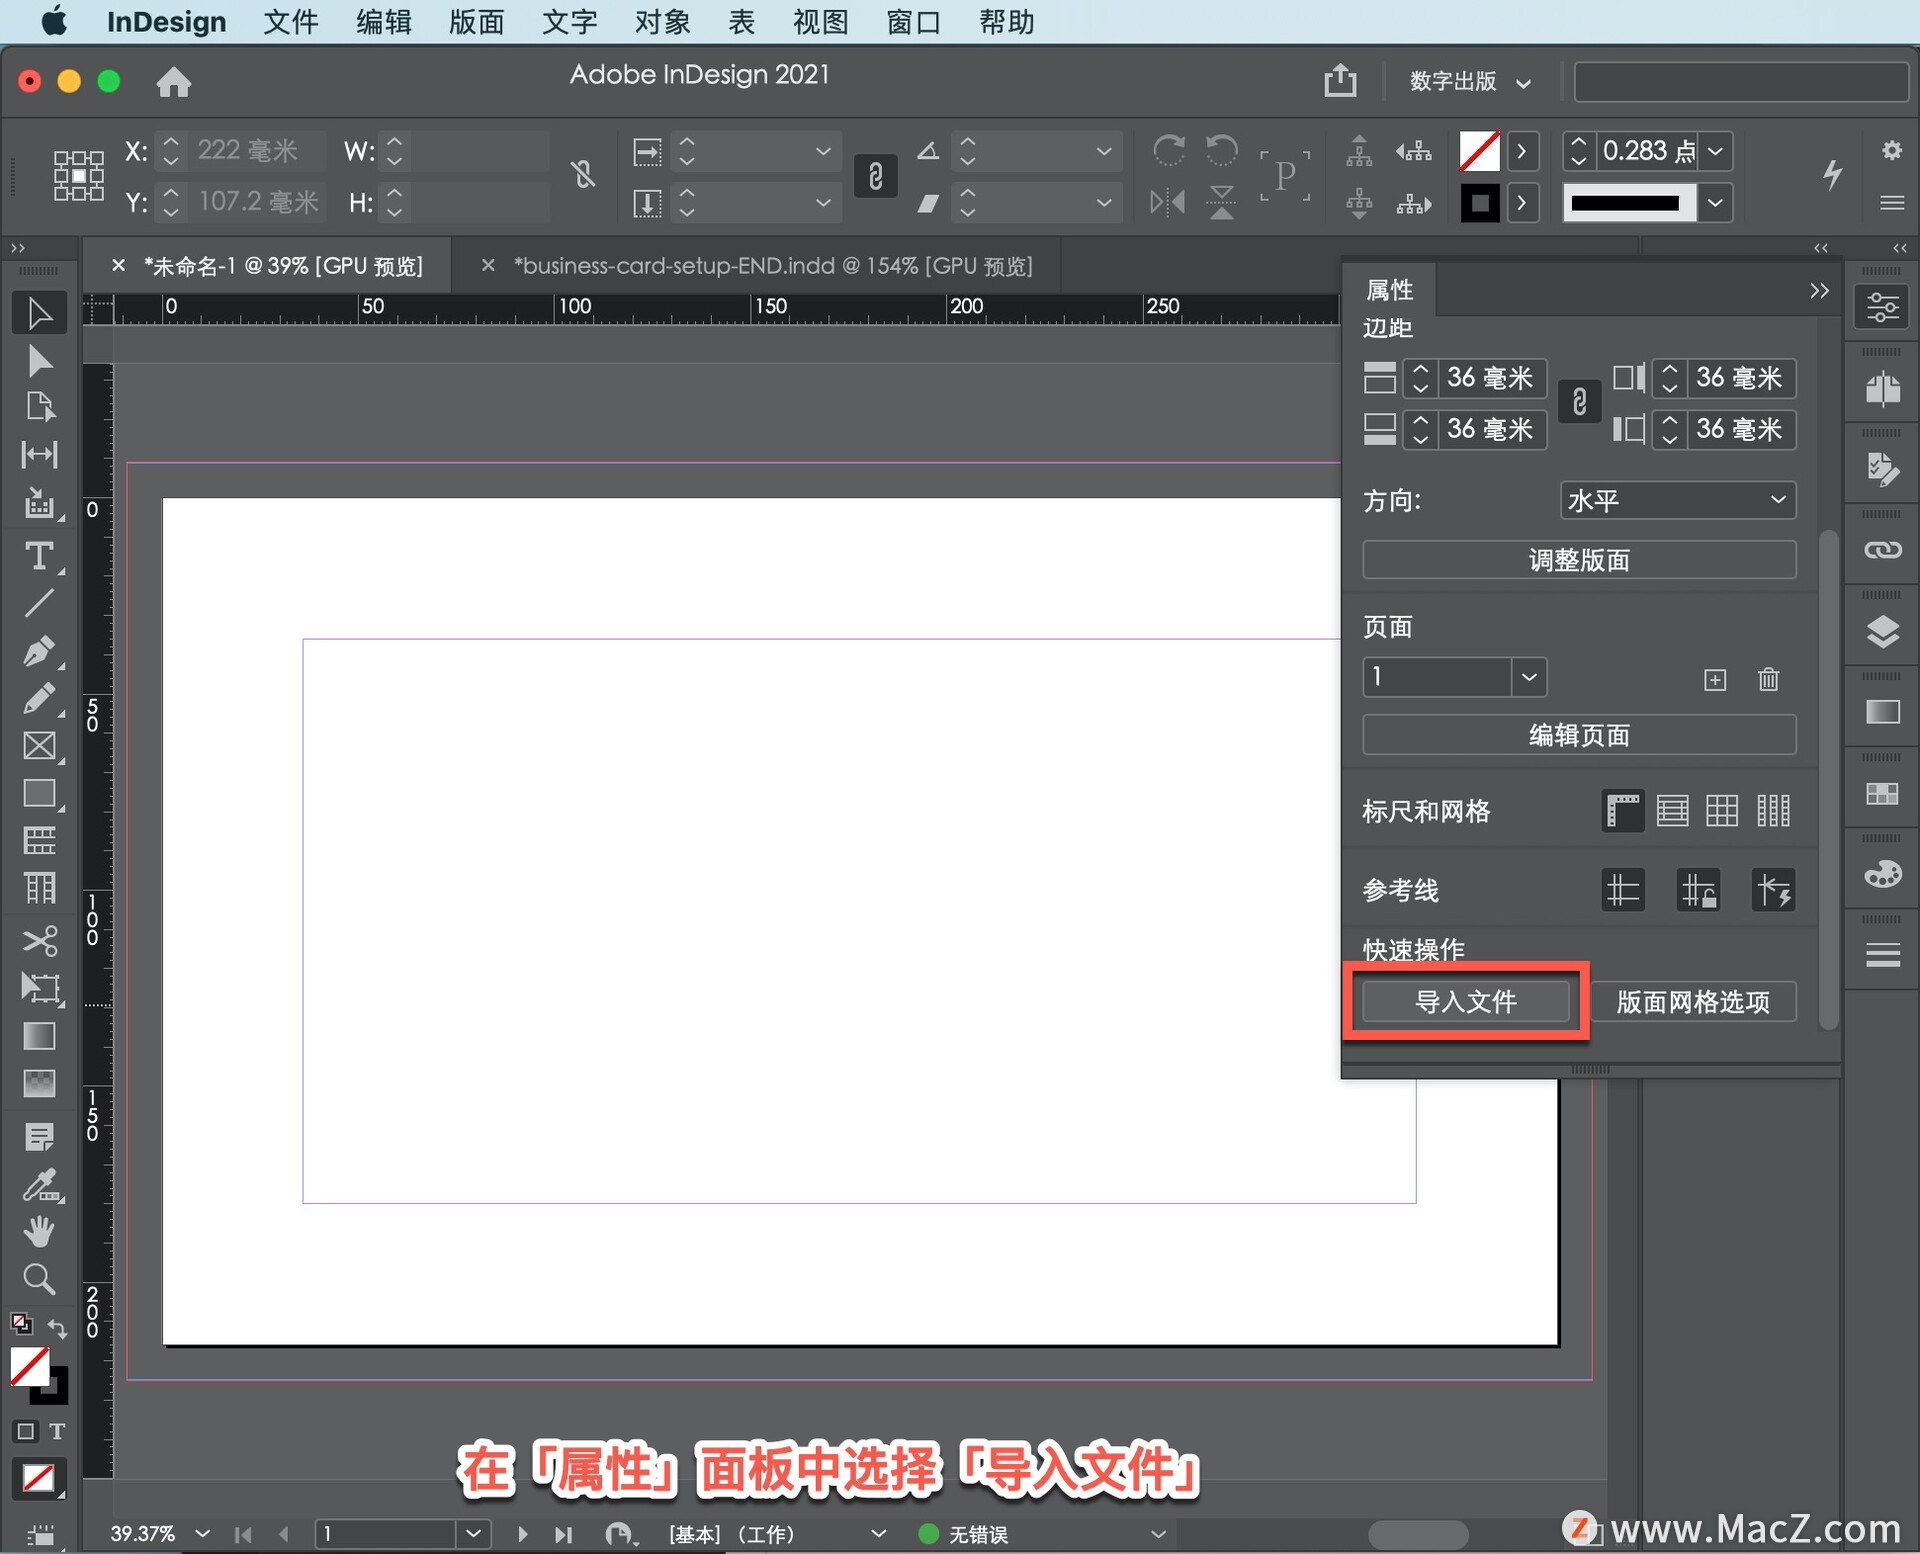This screenshot has height=1554, width=1920.
Task: Toggle show rulers icon
Action: click(1622, 810)
